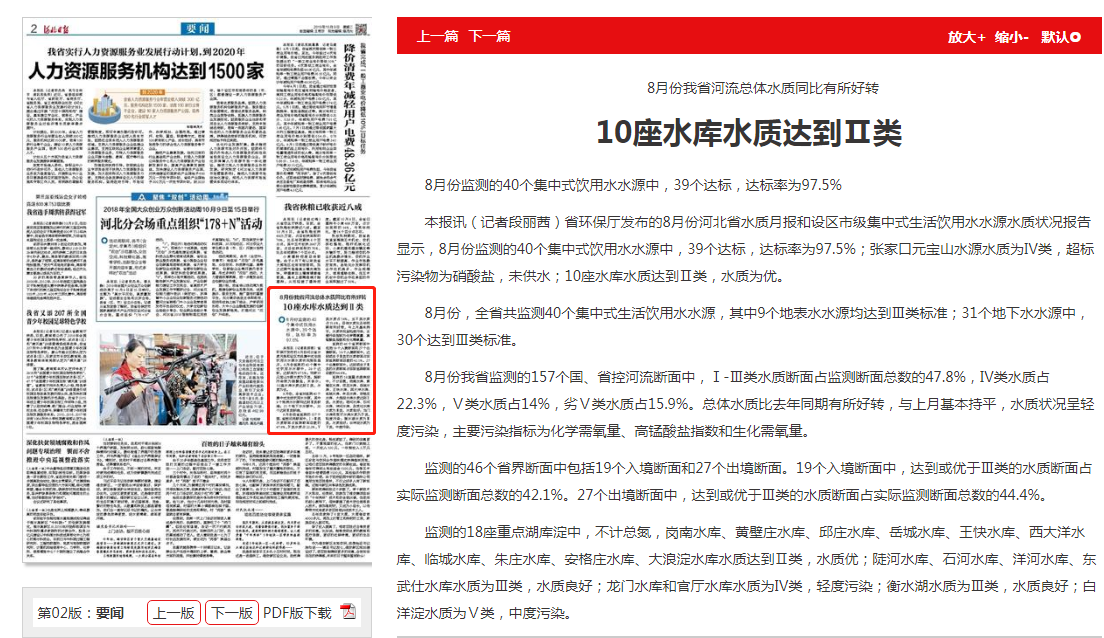Image resolution: width=1104 pixels, height=638 pixels.
Task: Go to next article via 下一篇
Action: (489, 36)
